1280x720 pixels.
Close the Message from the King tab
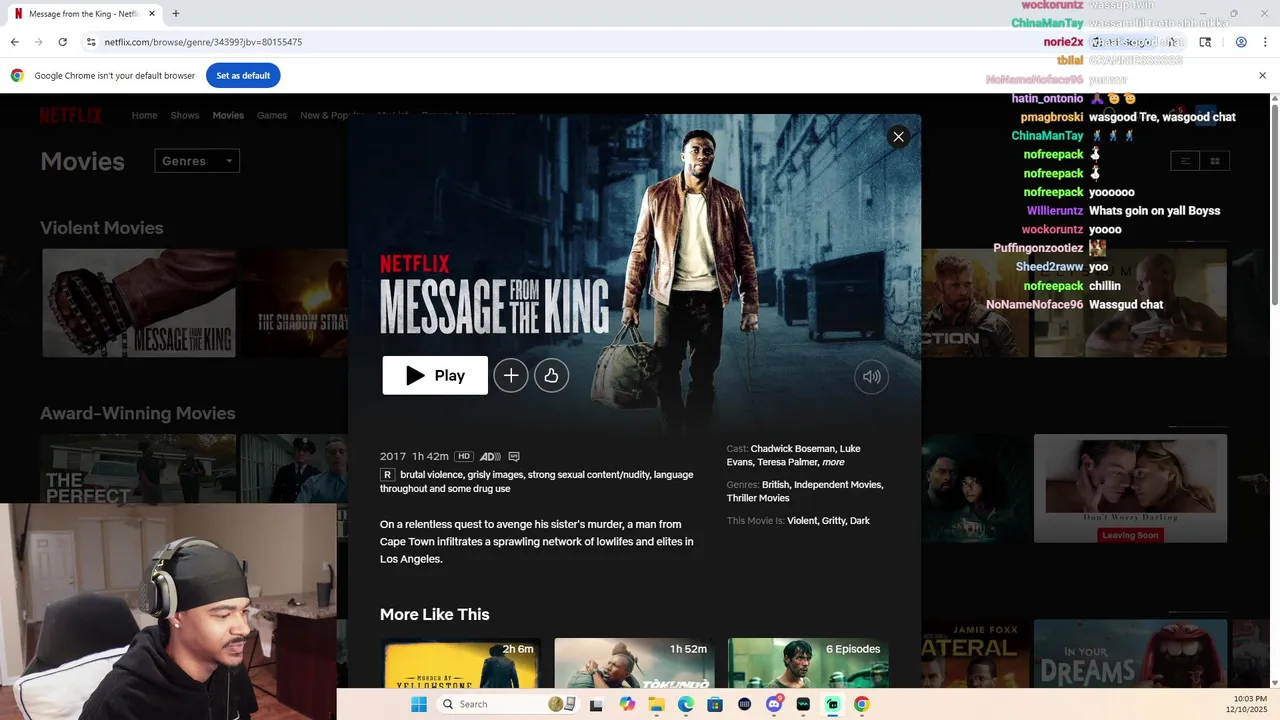click(x=151, y=14)
